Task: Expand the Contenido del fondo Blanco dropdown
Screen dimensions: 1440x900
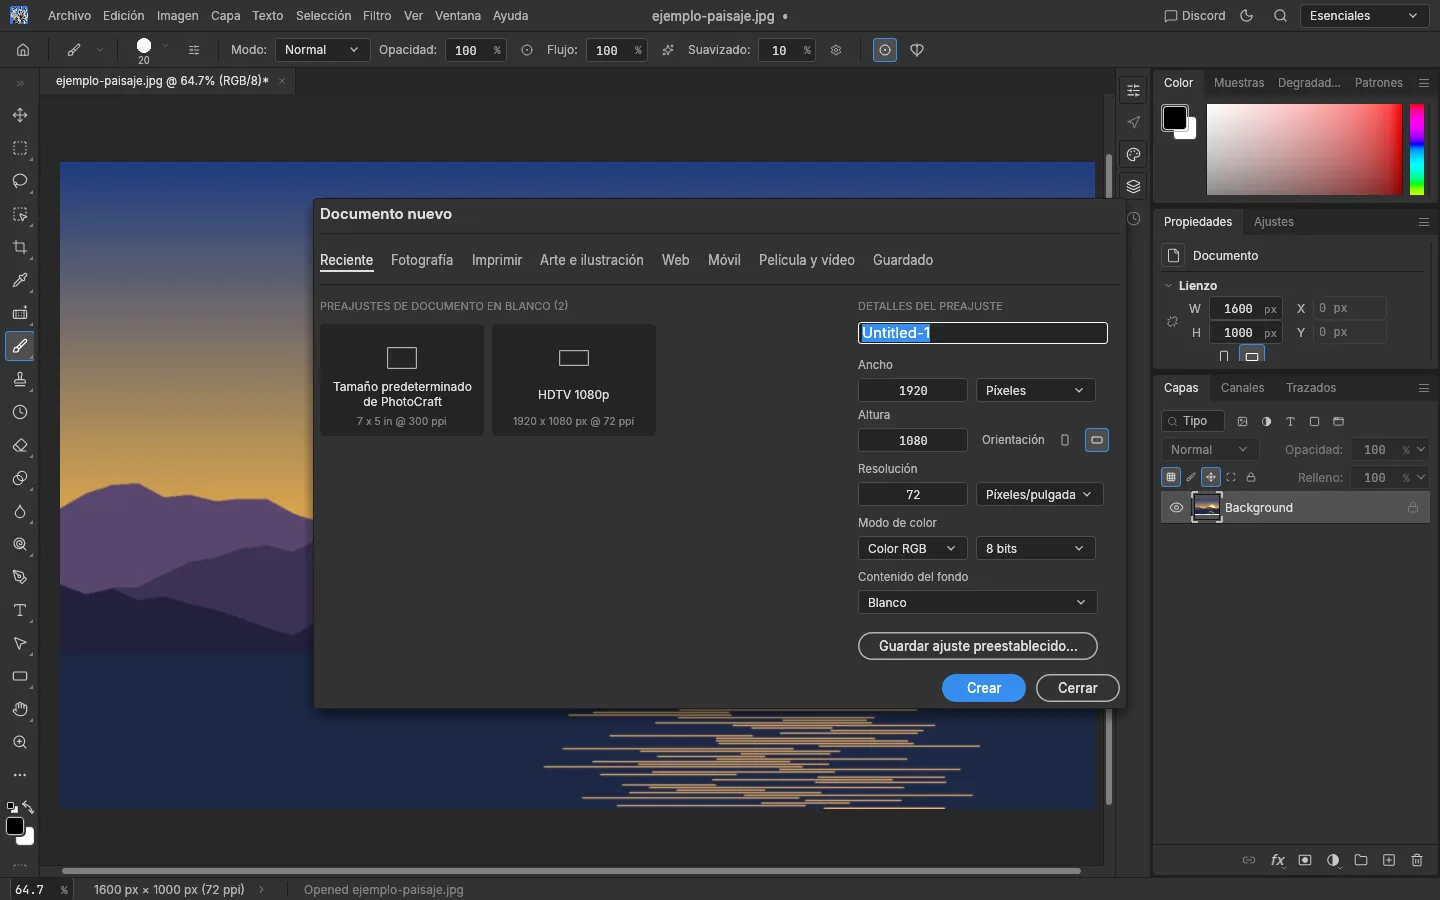Action: (x=977, y=603)
